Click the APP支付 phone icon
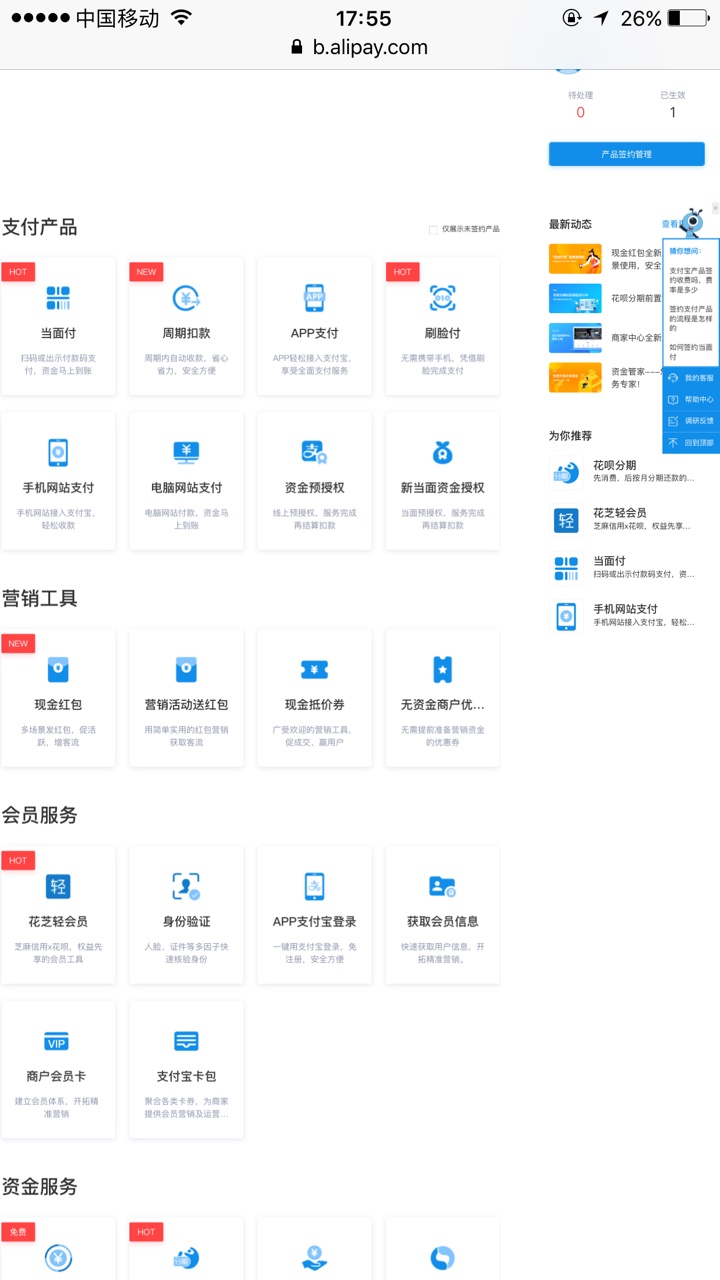 (314, 298)
